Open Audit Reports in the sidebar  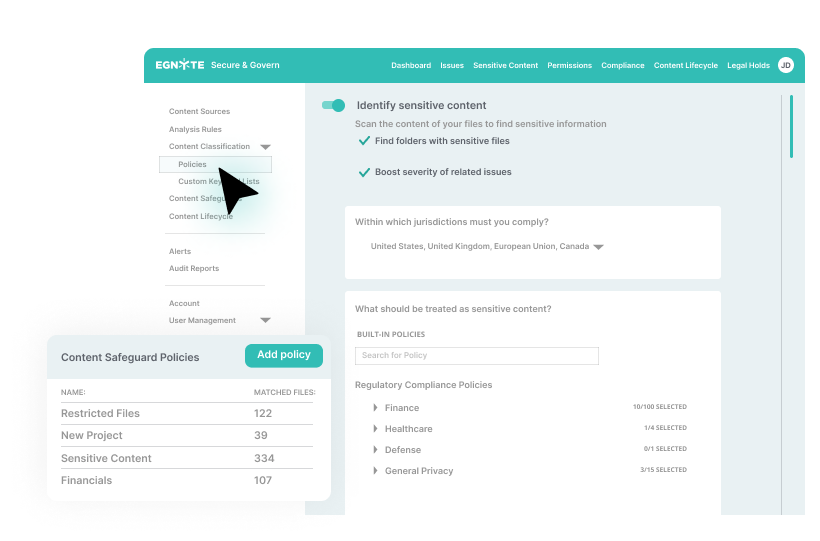coord(194,268)
